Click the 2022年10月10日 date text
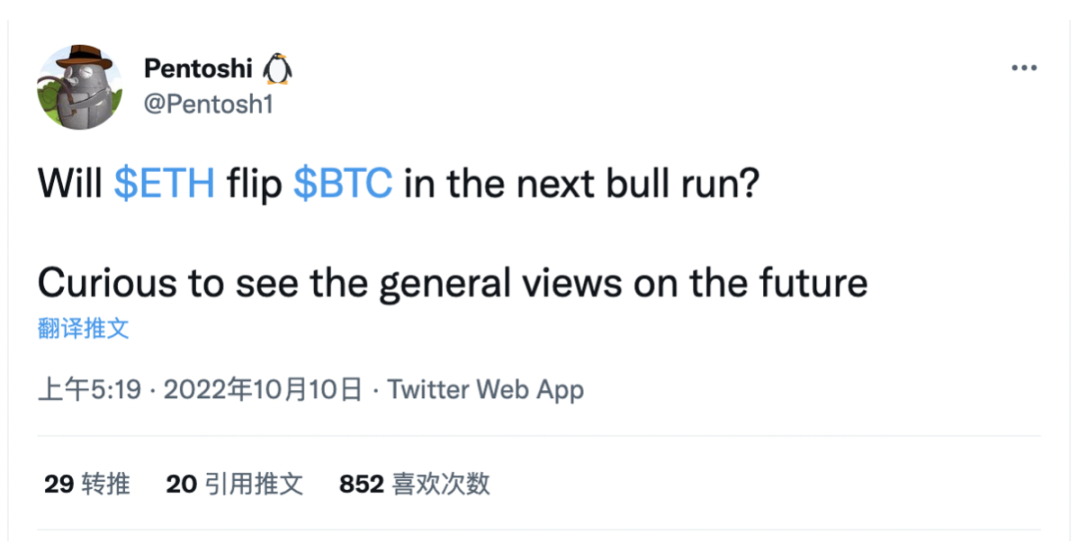 click(x=263, y=389)
